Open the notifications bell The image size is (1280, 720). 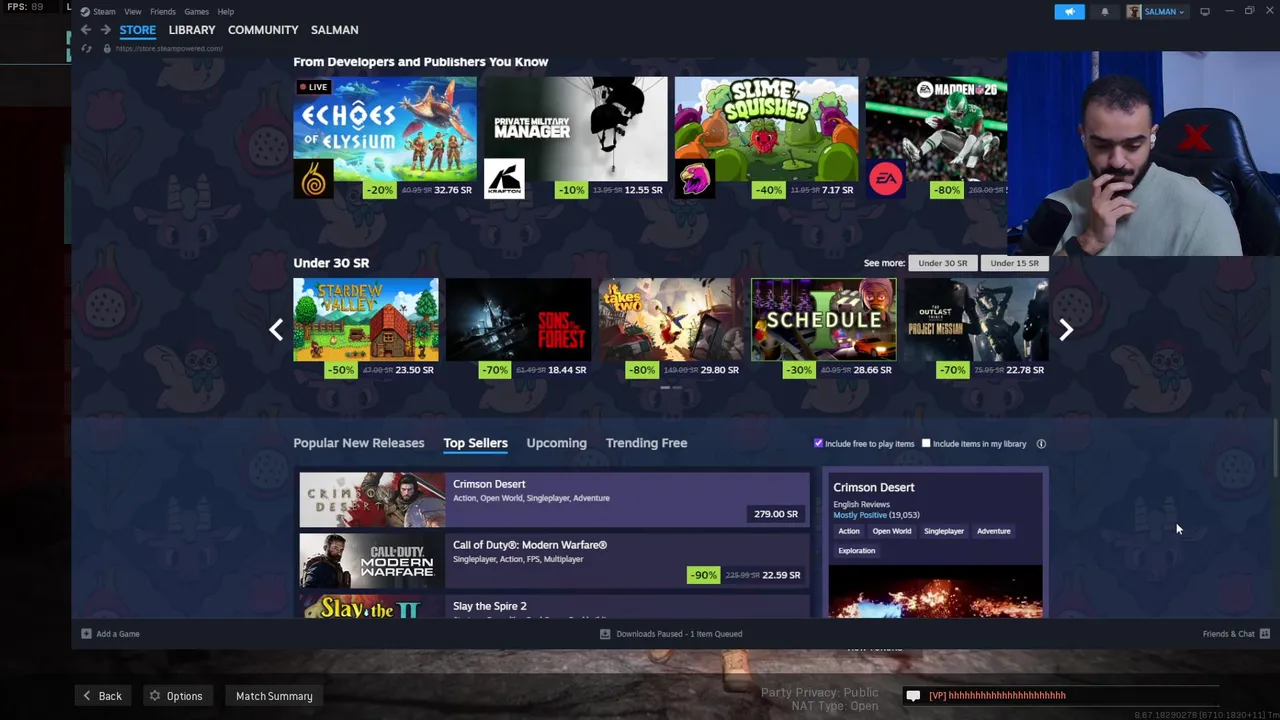coord(1105,11)
